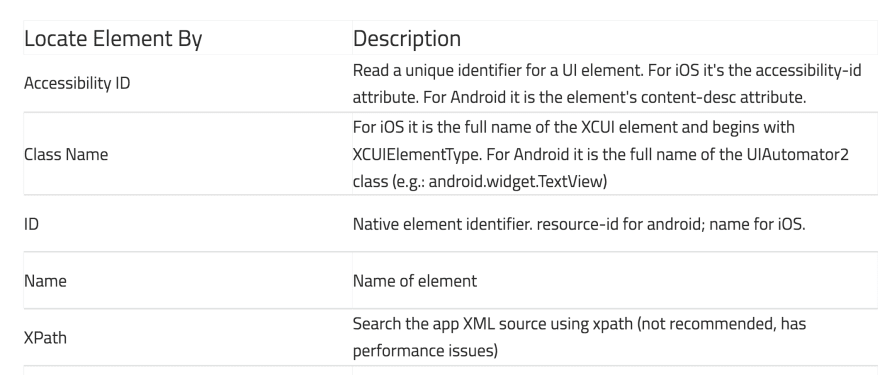Click the 'ID' locator cell
The height and width of the screenshot is (375, 880).
pyautogui.click(x=31, y=224)
